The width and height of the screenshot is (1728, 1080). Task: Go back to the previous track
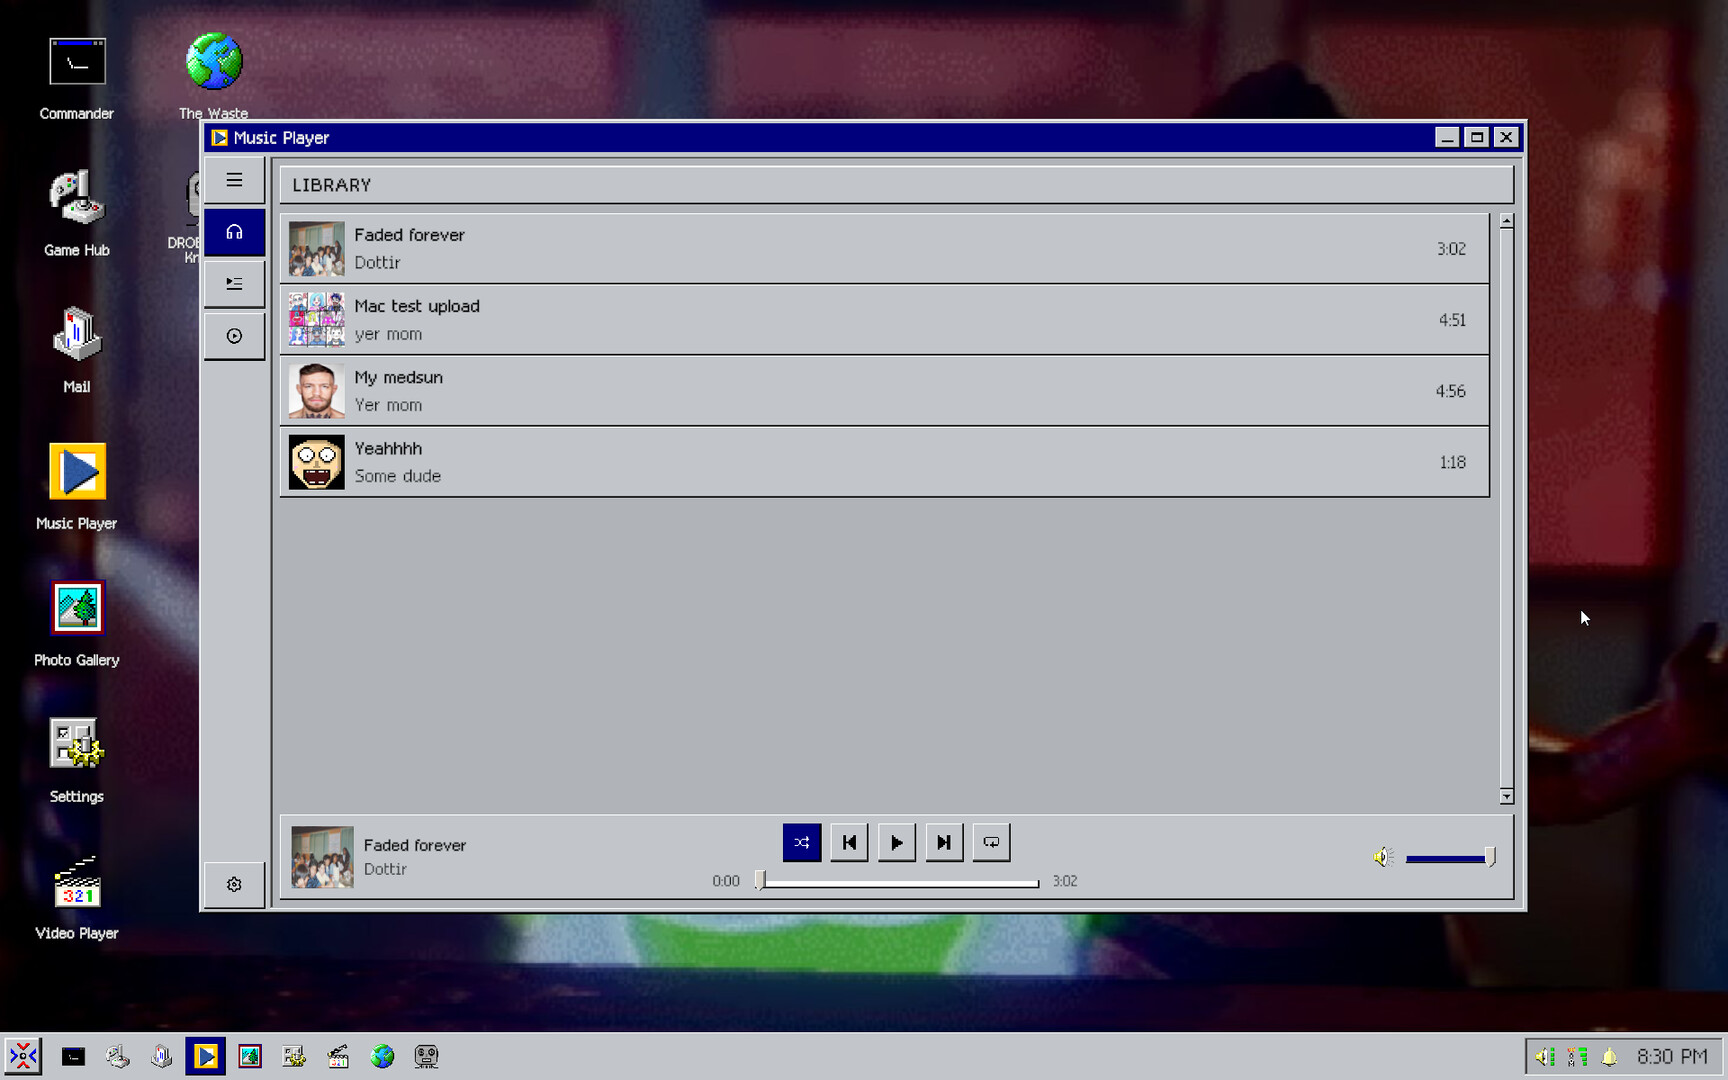point(849,842)
